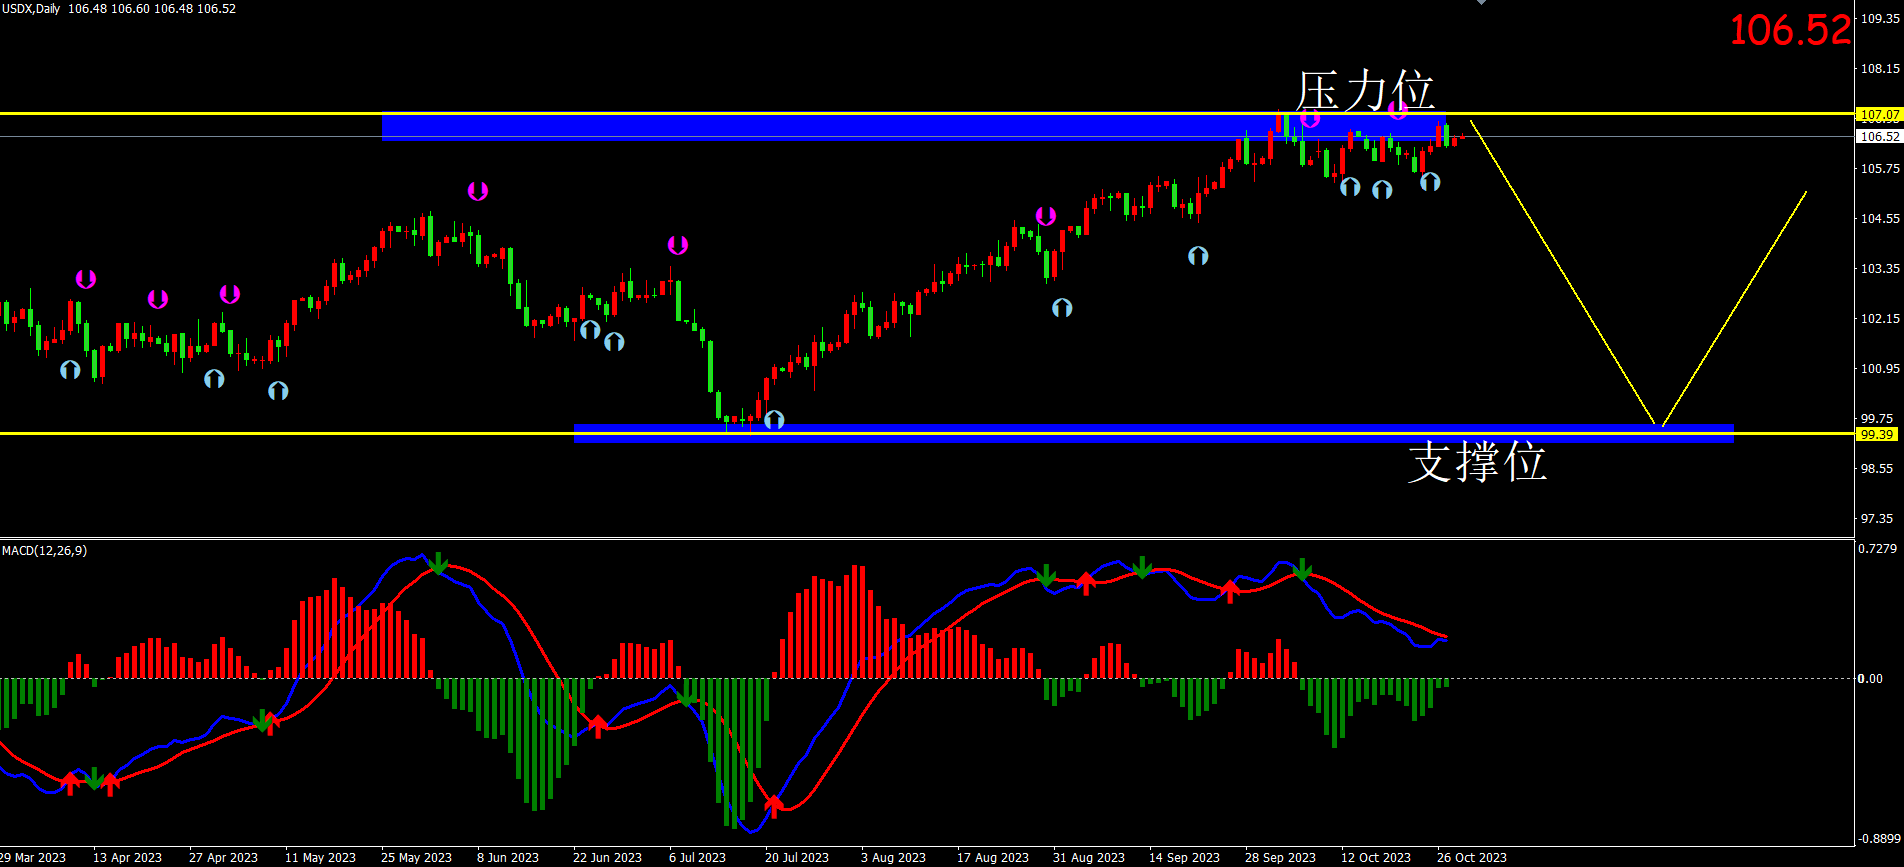1904x867 pixels.
Task: Click the green down-arrow at MACD's May peak
Action: pos(438,564)
